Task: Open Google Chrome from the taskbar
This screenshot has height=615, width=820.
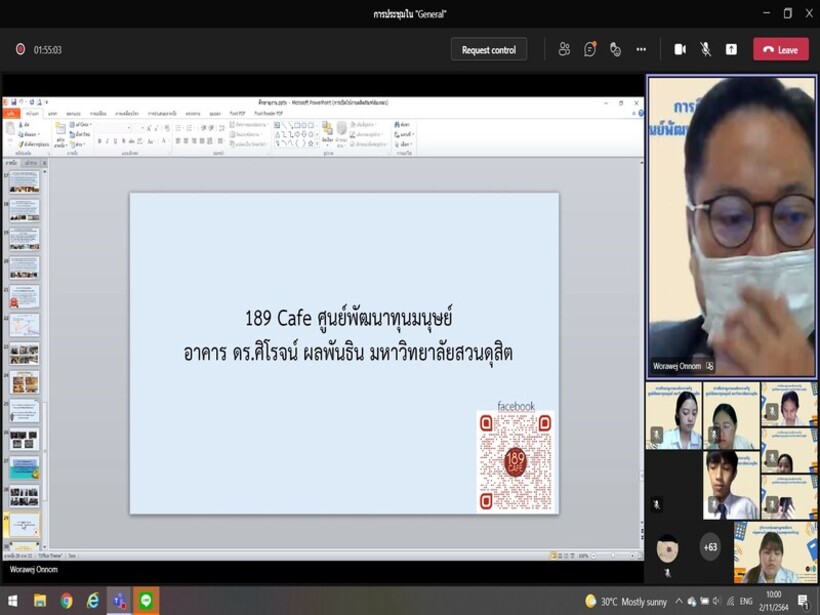Action: click(66, 600)
